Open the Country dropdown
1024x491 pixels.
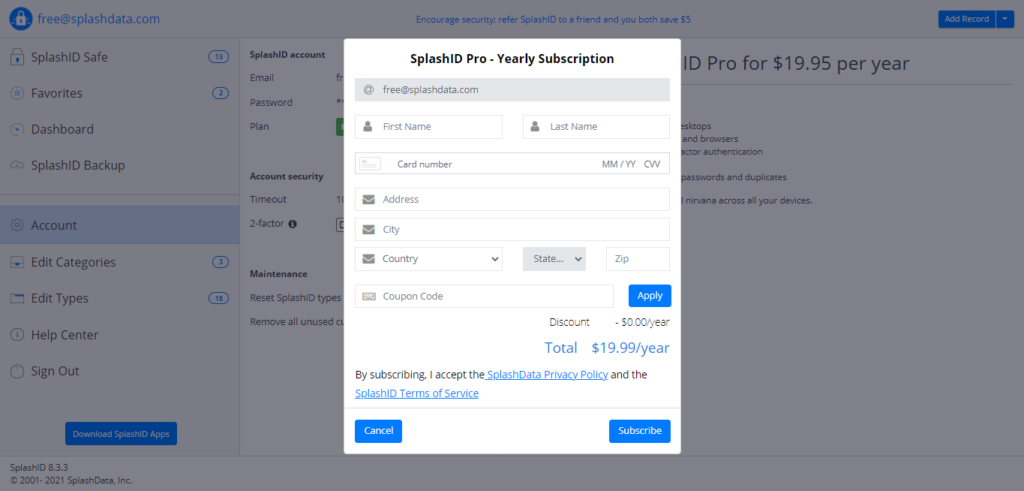(428, 259)
